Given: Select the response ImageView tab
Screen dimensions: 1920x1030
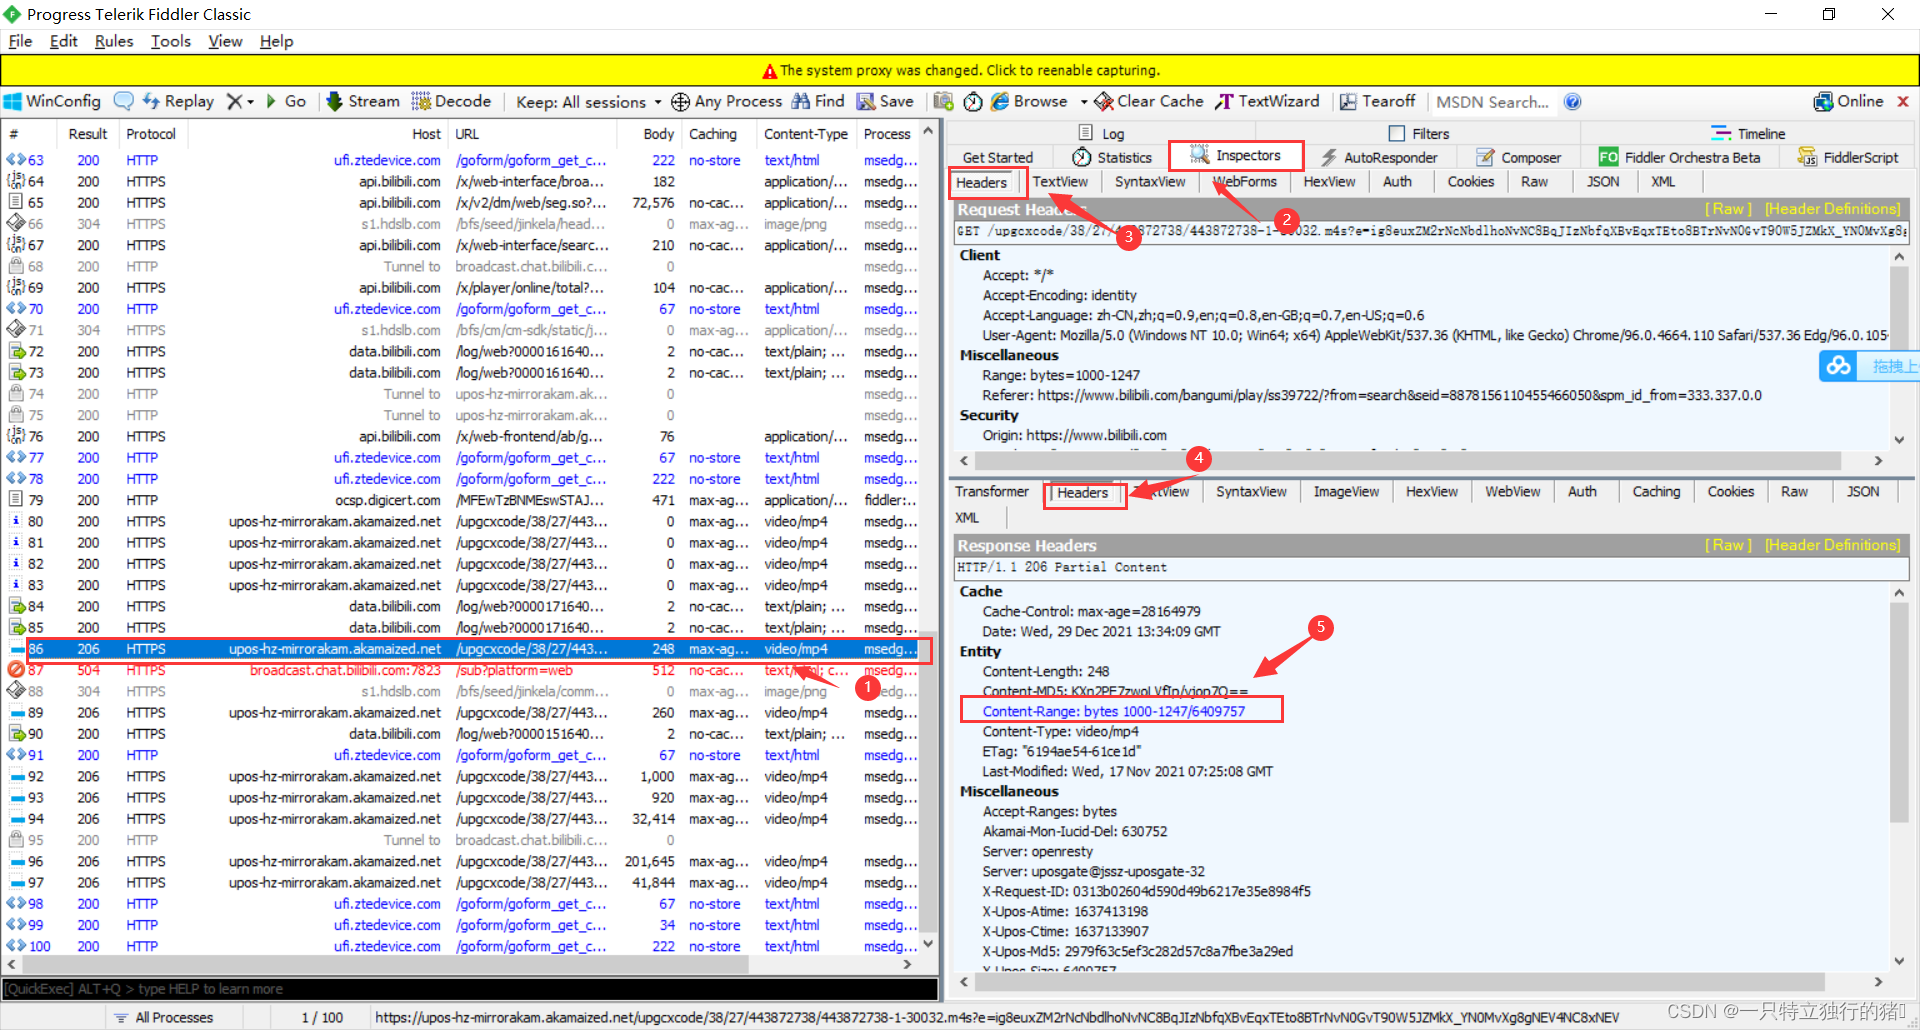Looking at the screenshot, I should tap(1346, 491).
